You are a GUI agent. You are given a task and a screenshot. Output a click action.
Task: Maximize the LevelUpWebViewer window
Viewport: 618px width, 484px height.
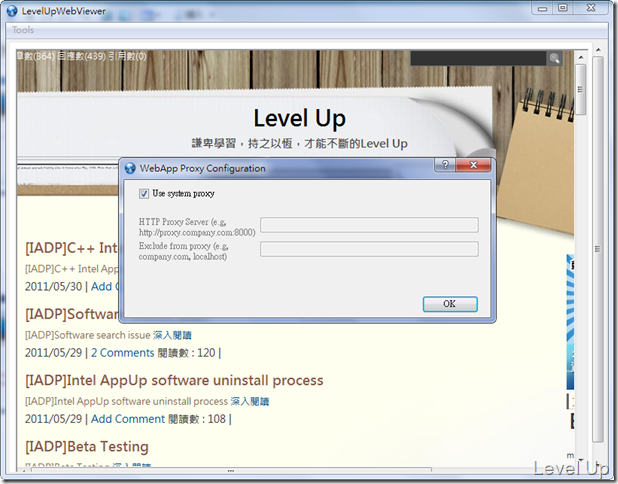click(563, 8)
